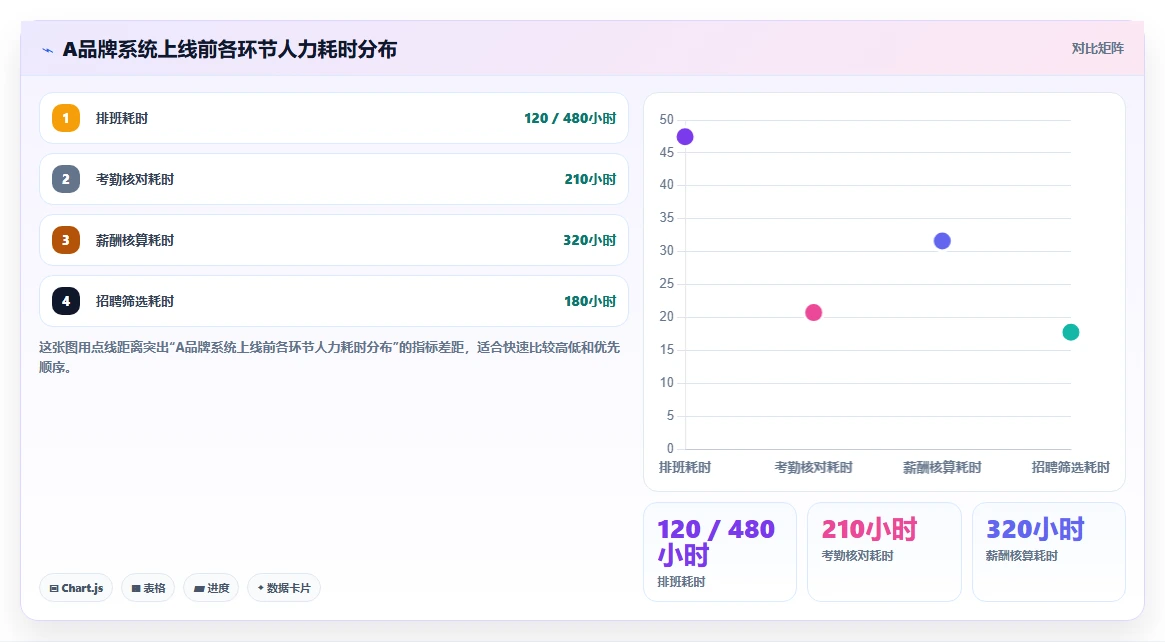Image resolution: width=1165 pixels, height=642 pixels.
Task: Click the 320小时 value in list row
Action: point(589,240)
